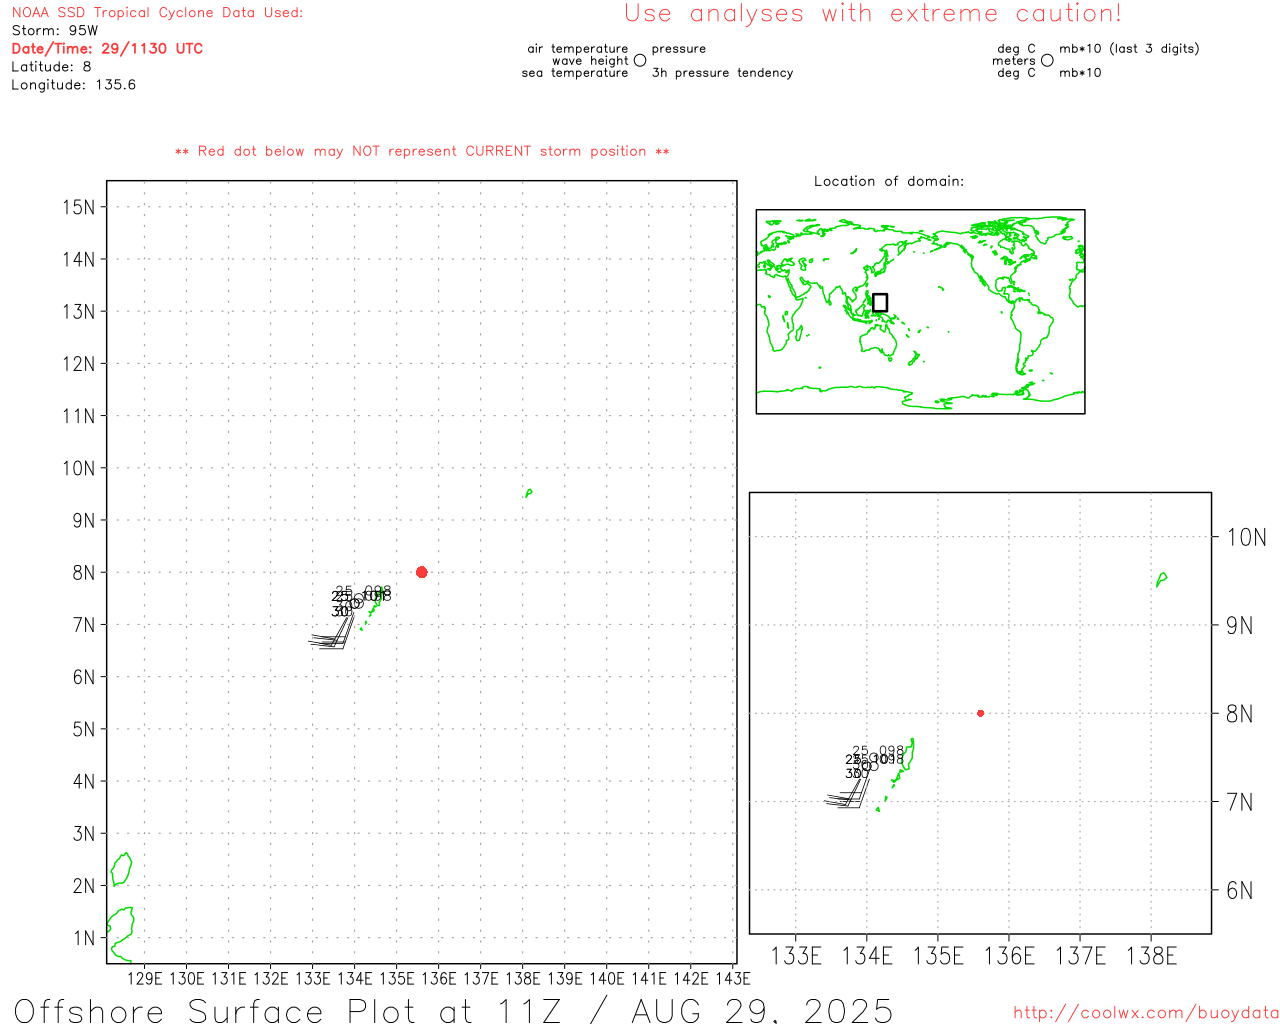Click the '14N' label on main map axis

[79, 259]
